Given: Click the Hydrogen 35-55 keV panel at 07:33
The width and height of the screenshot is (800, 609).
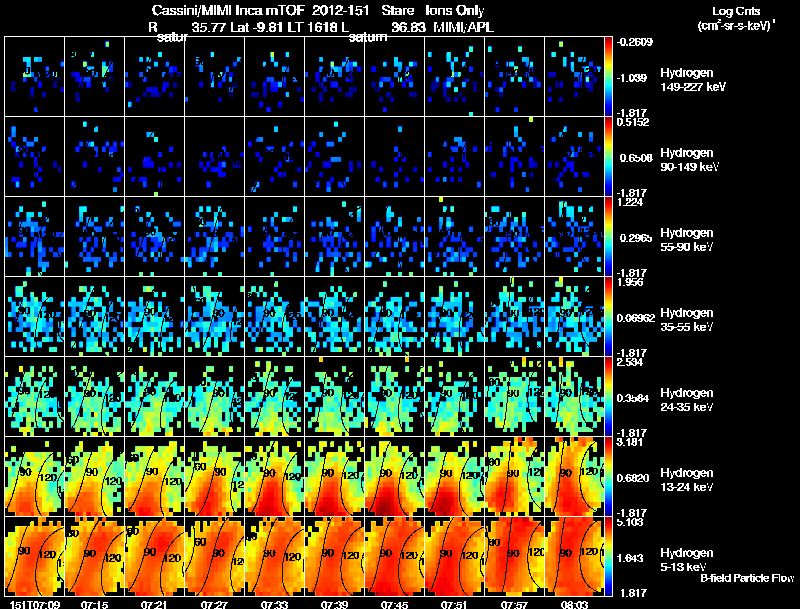Looking at the screenshot, I should [x=274, y=316].
